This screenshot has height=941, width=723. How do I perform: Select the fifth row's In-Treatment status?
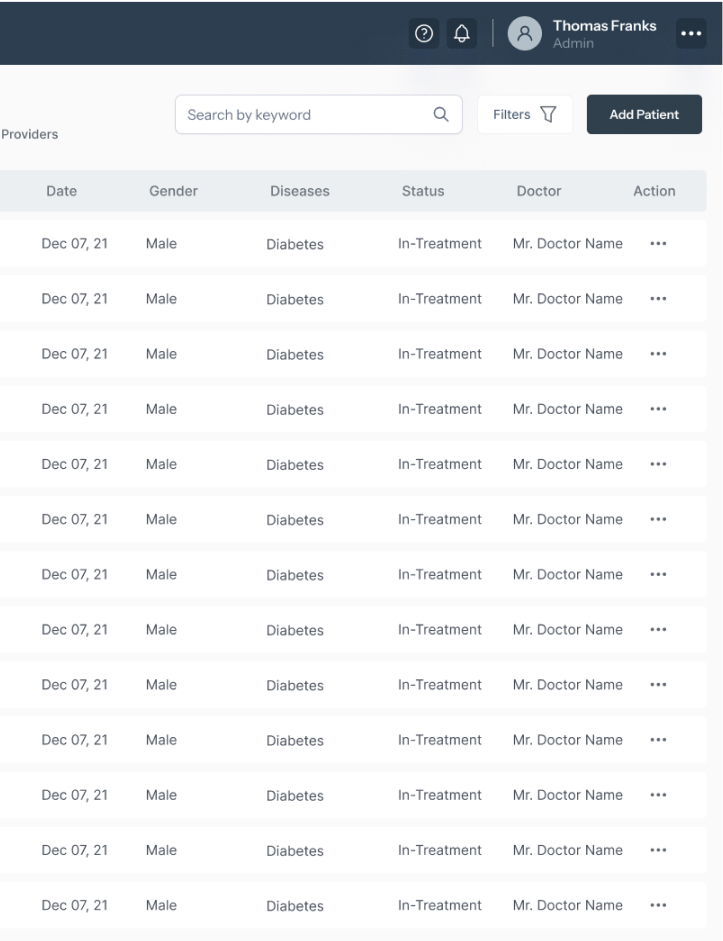coord(440,464)
